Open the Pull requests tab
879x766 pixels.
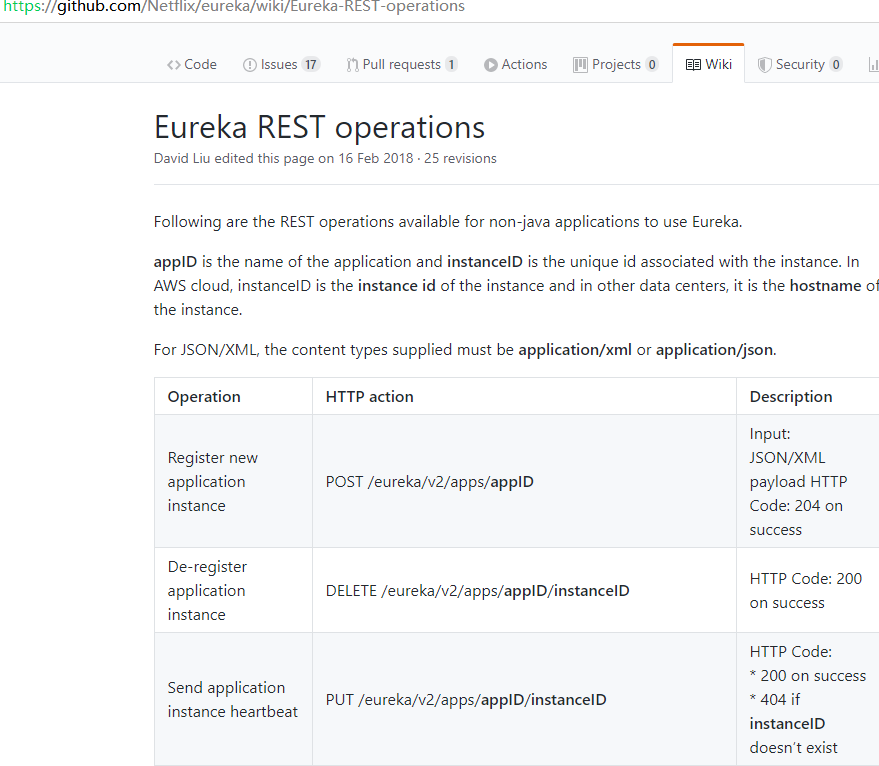pos(402,64)
